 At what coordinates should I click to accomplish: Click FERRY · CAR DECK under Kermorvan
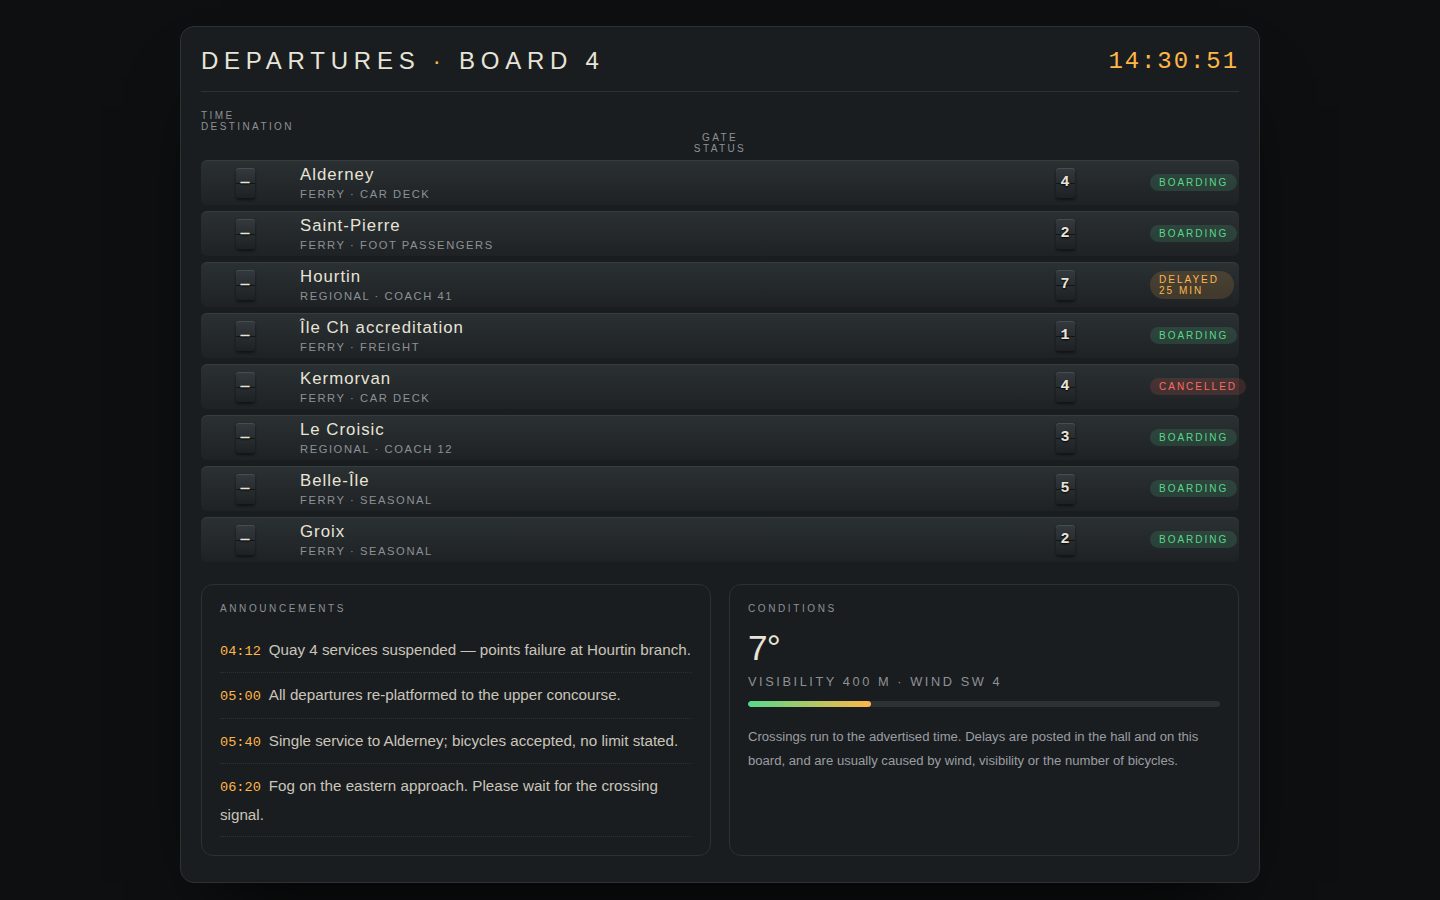click(x=365, y=398)
